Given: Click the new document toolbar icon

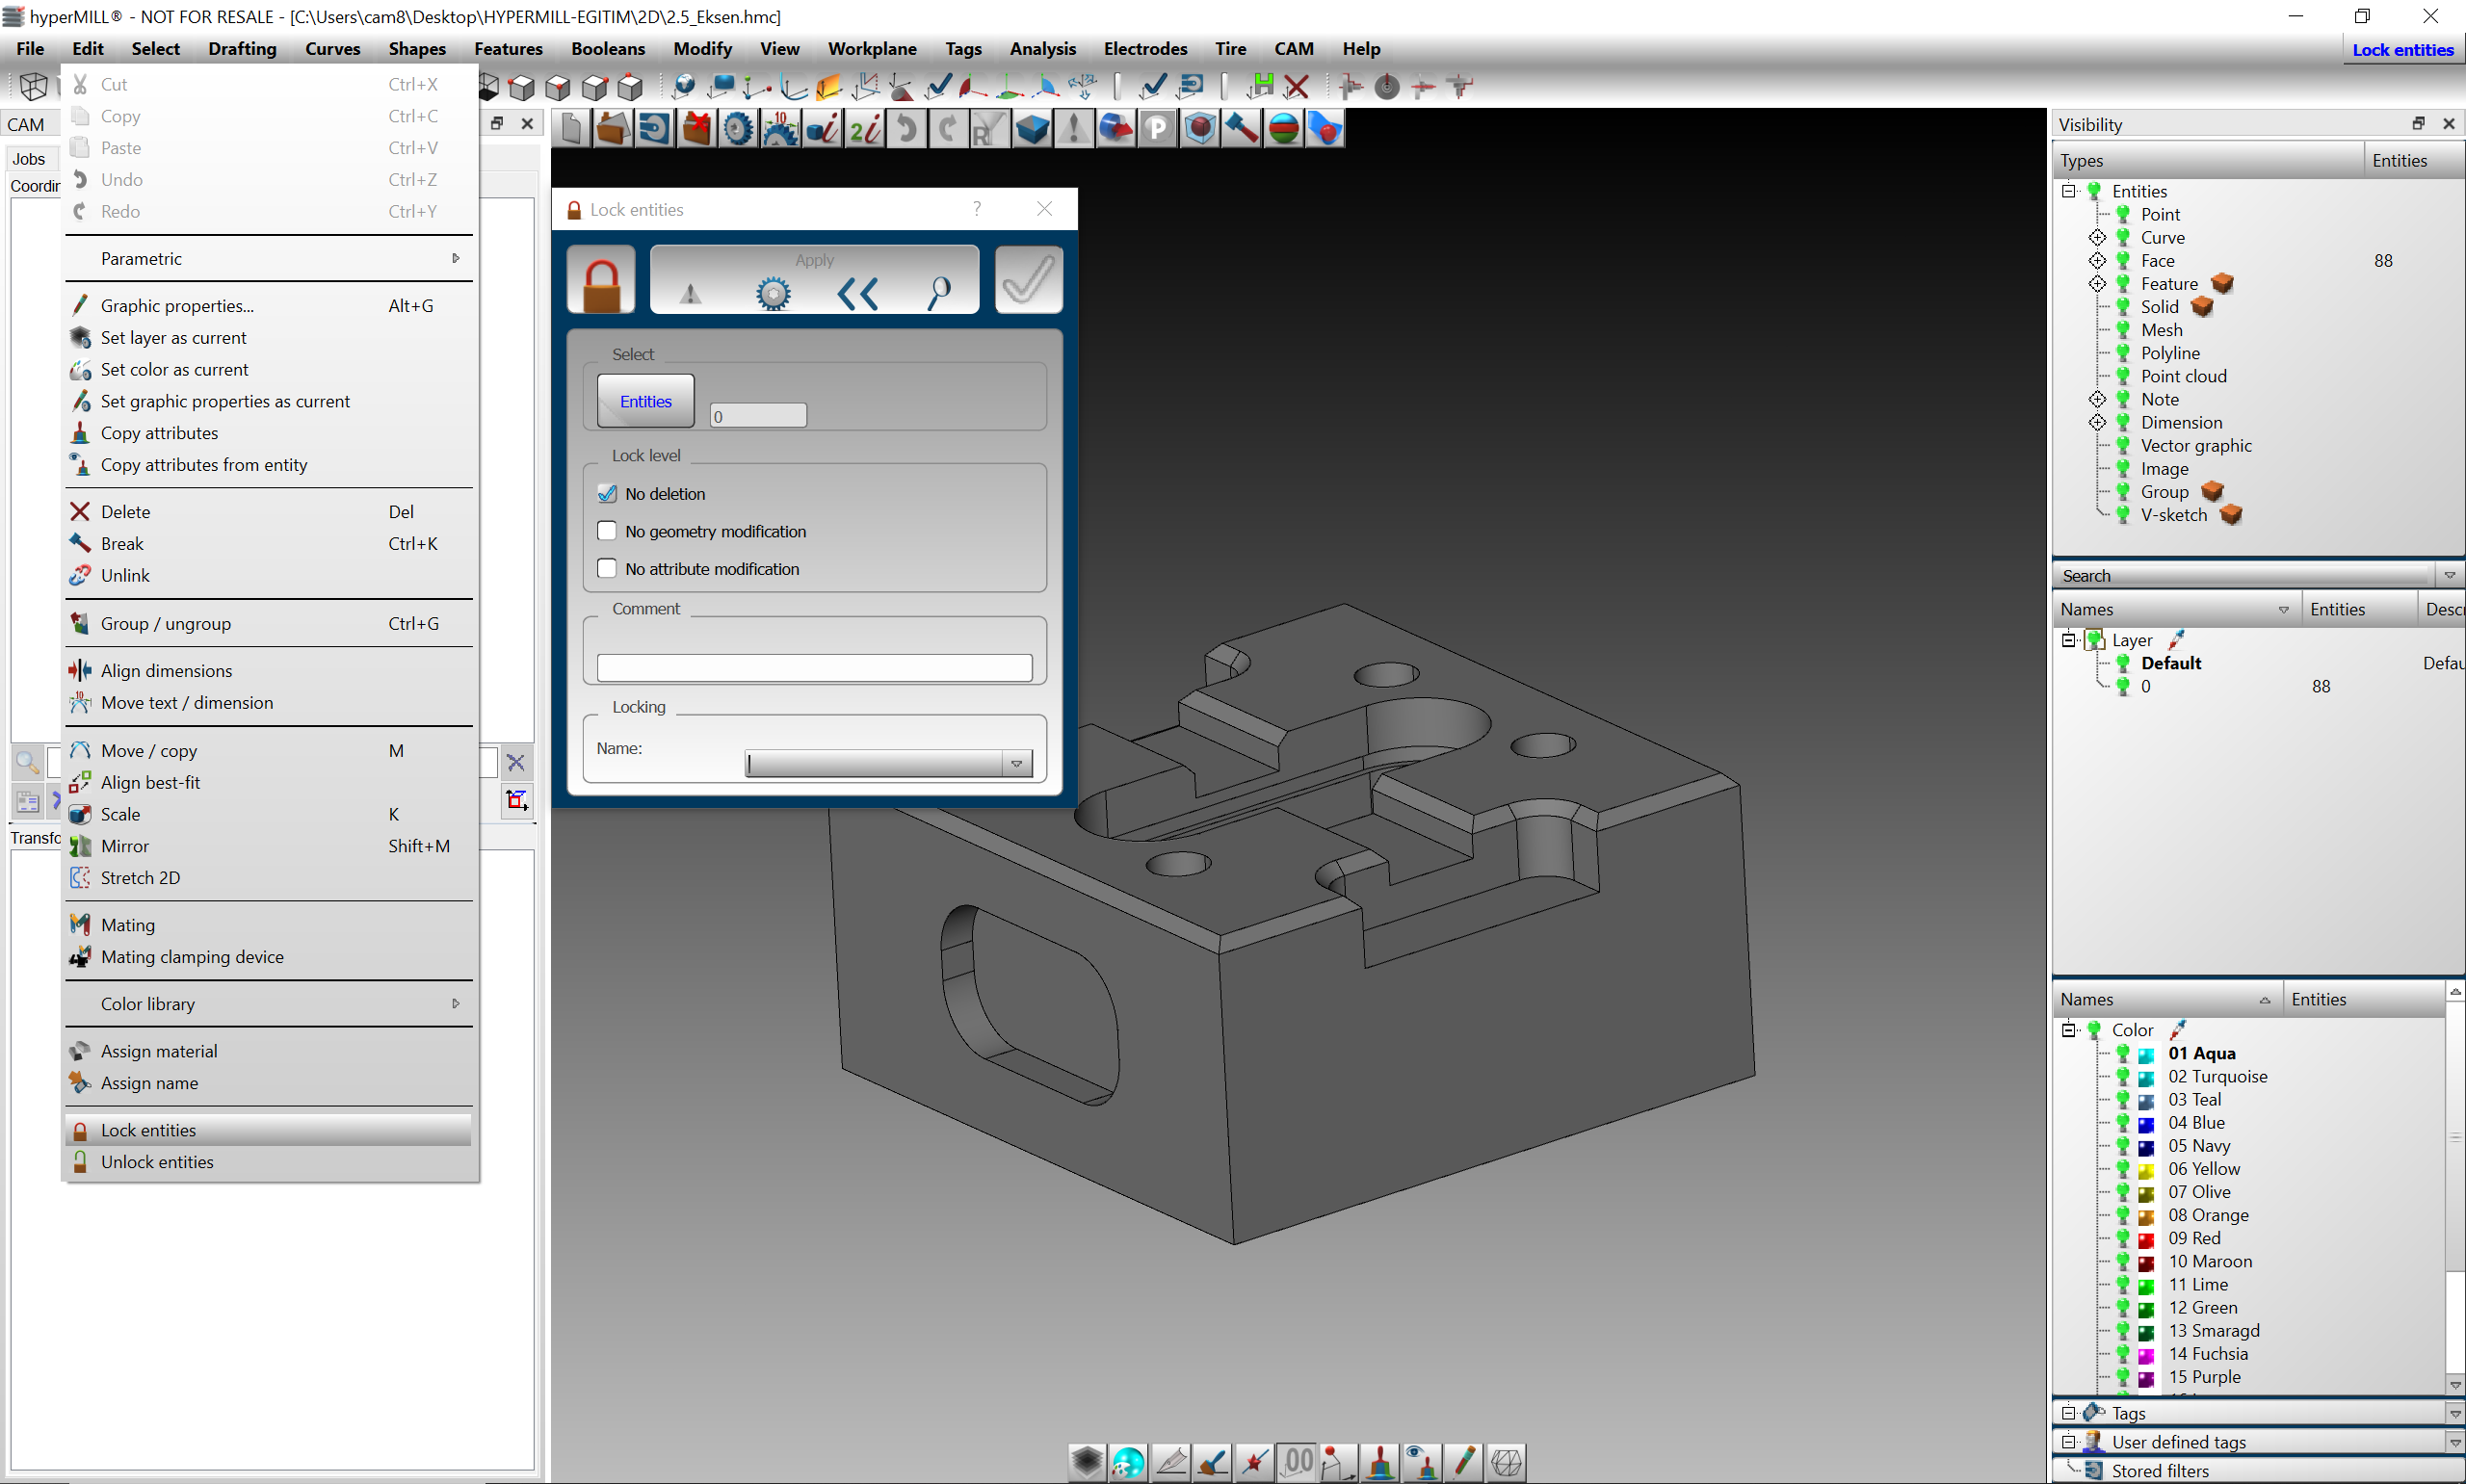Looking at the screenshot, I should point(571,129).
